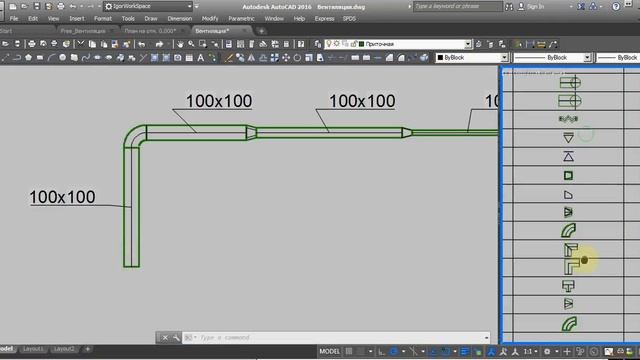Click the Cut scissors icon
Screen dimensions: 640x360
[81, 44]
